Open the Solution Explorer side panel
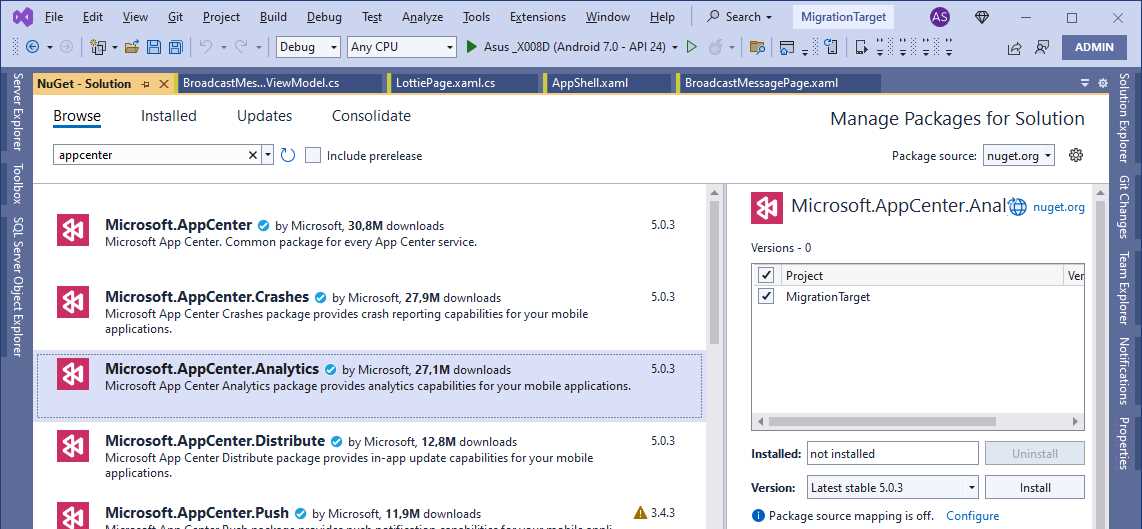This screenshot has height=529, width=1142. 1125,119
